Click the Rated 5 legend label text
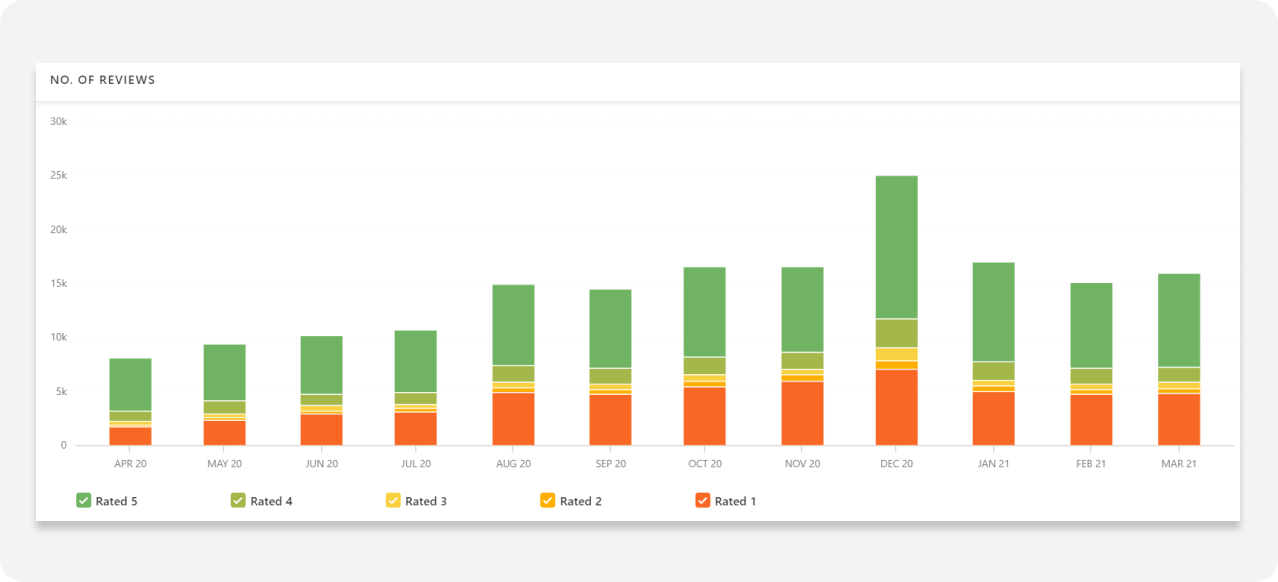 (x=117, y=501)
